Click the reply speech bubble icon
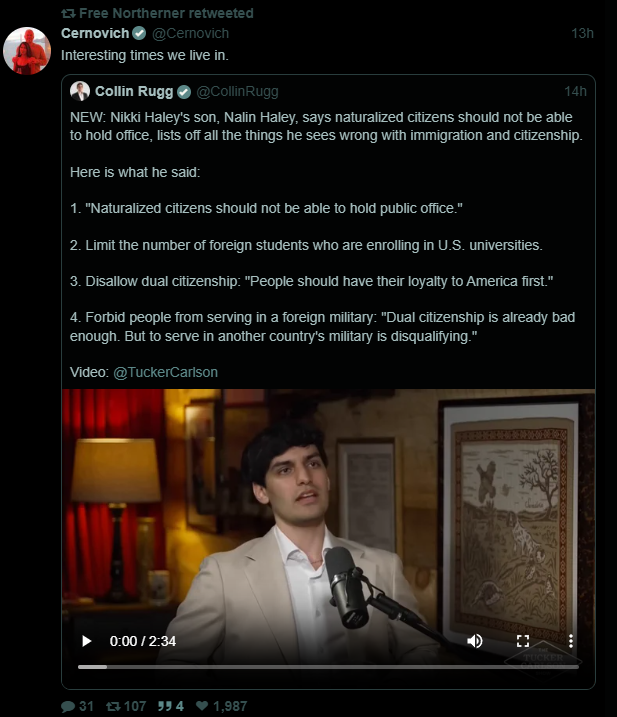 [68, 706]
